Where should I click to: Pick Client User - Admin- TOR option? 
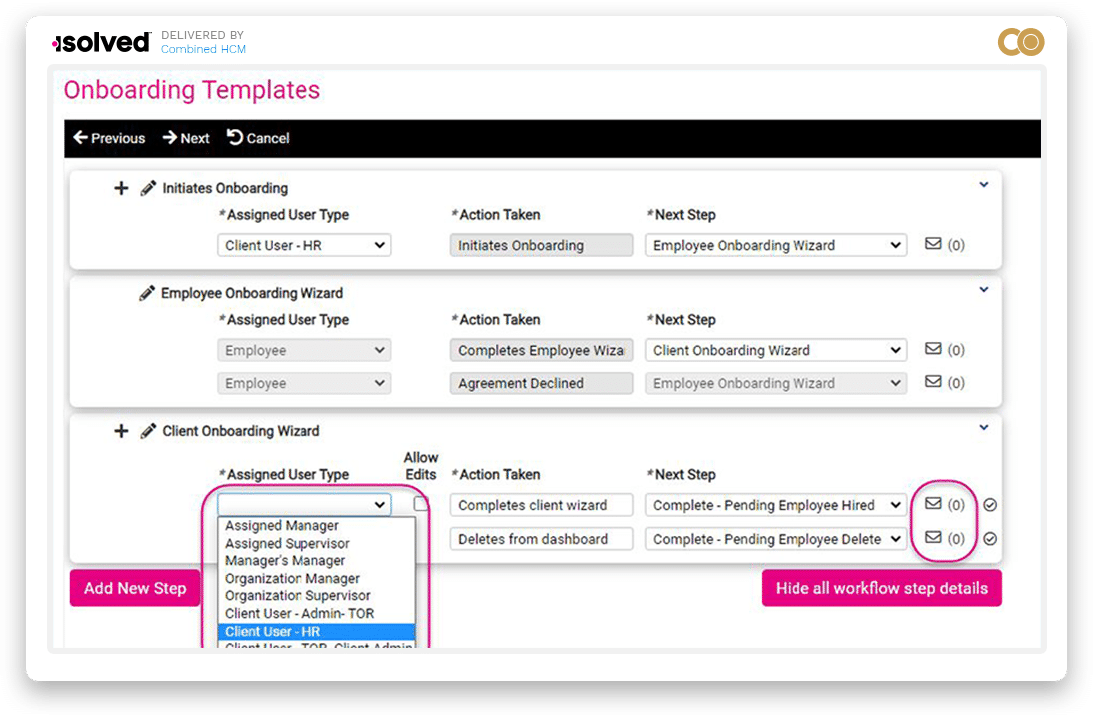click(x=316, y=614)
